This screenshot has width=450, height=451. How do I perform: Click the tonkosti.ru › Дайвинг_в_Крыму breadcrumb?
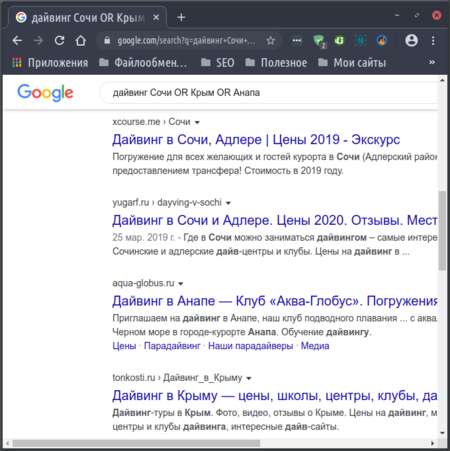tap(177, 378)
